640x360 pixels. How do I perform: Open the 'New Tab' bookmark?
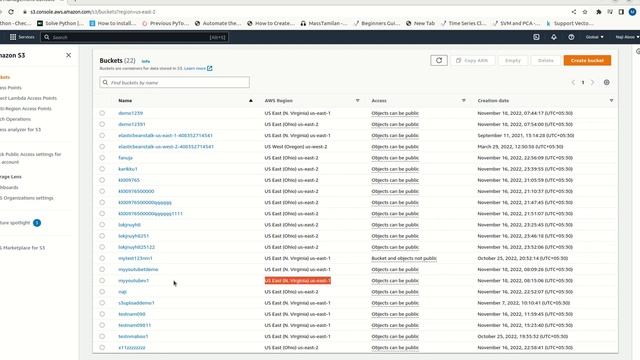pos(420,23)
